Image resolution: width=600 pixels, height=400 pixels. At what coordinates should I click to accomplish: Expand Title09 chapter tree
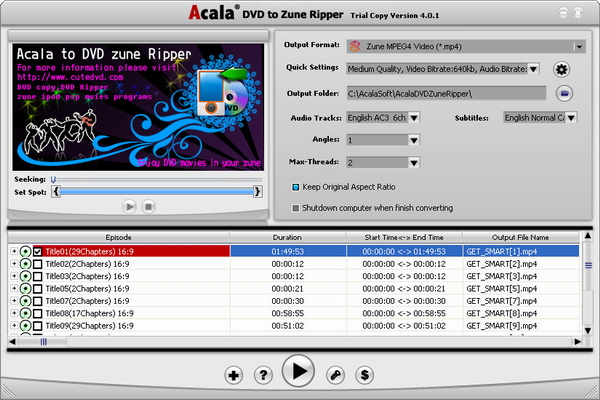tap(14, 325)
